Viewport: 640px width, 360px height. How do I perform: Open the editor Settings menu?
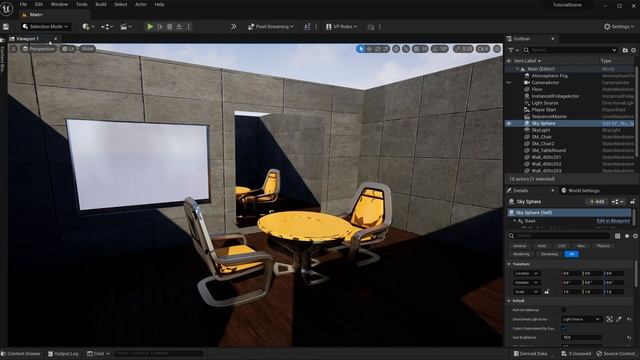pyautogui.click(x=619, y=27)
